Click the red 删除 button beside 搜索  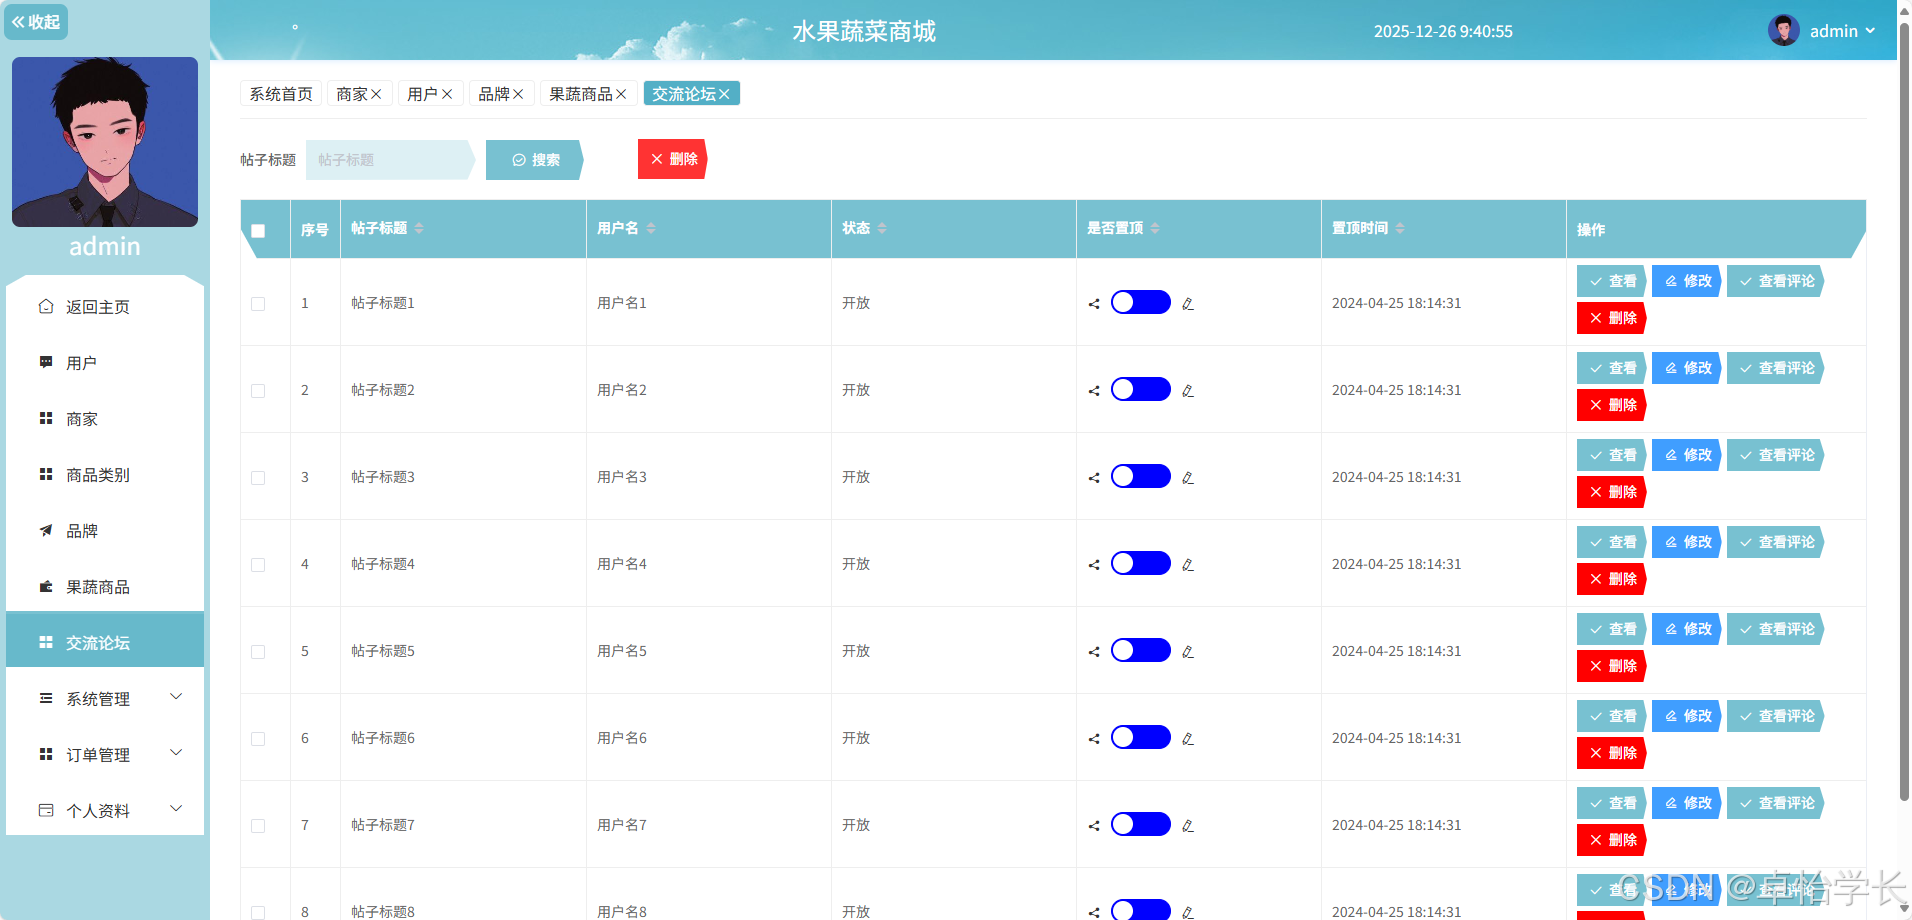pos(673,159)
